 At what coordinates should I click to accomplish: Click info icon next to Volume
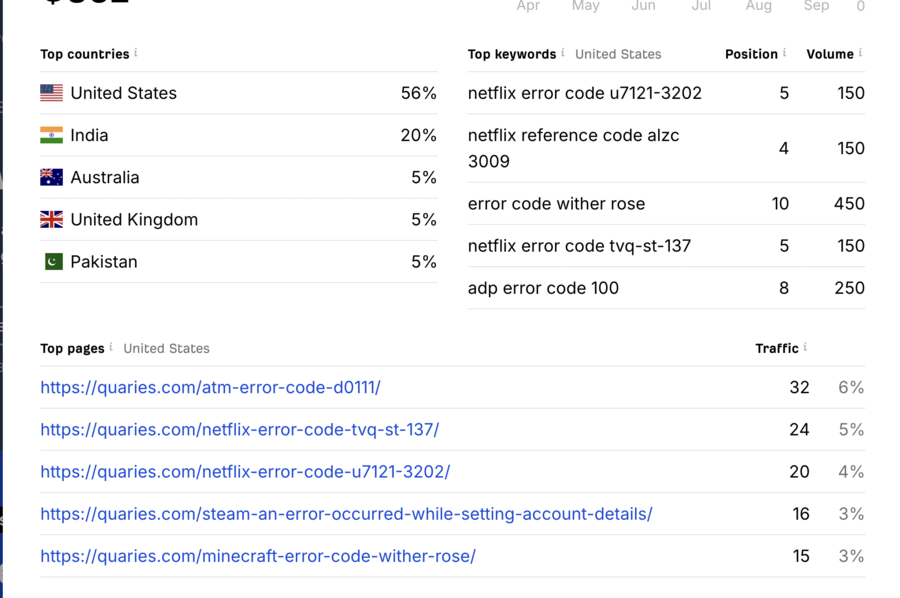(860, 52)
